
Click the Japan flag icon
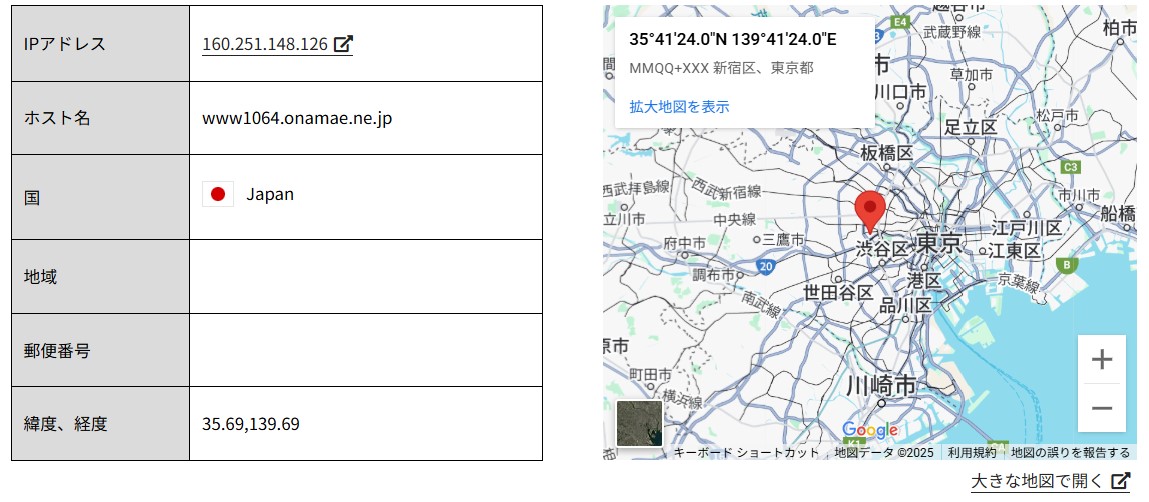click(x=217, y=194)
